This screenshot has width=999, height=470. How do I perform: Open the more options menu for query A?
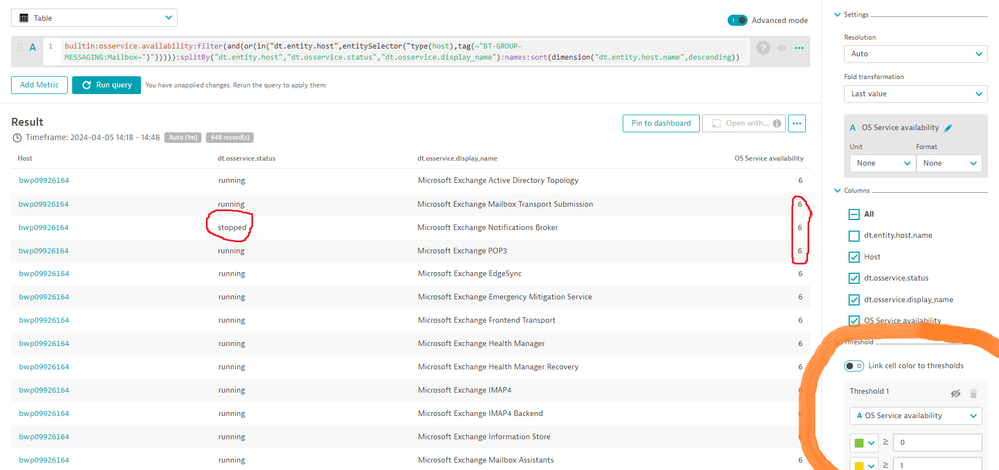tap(799, 48)
